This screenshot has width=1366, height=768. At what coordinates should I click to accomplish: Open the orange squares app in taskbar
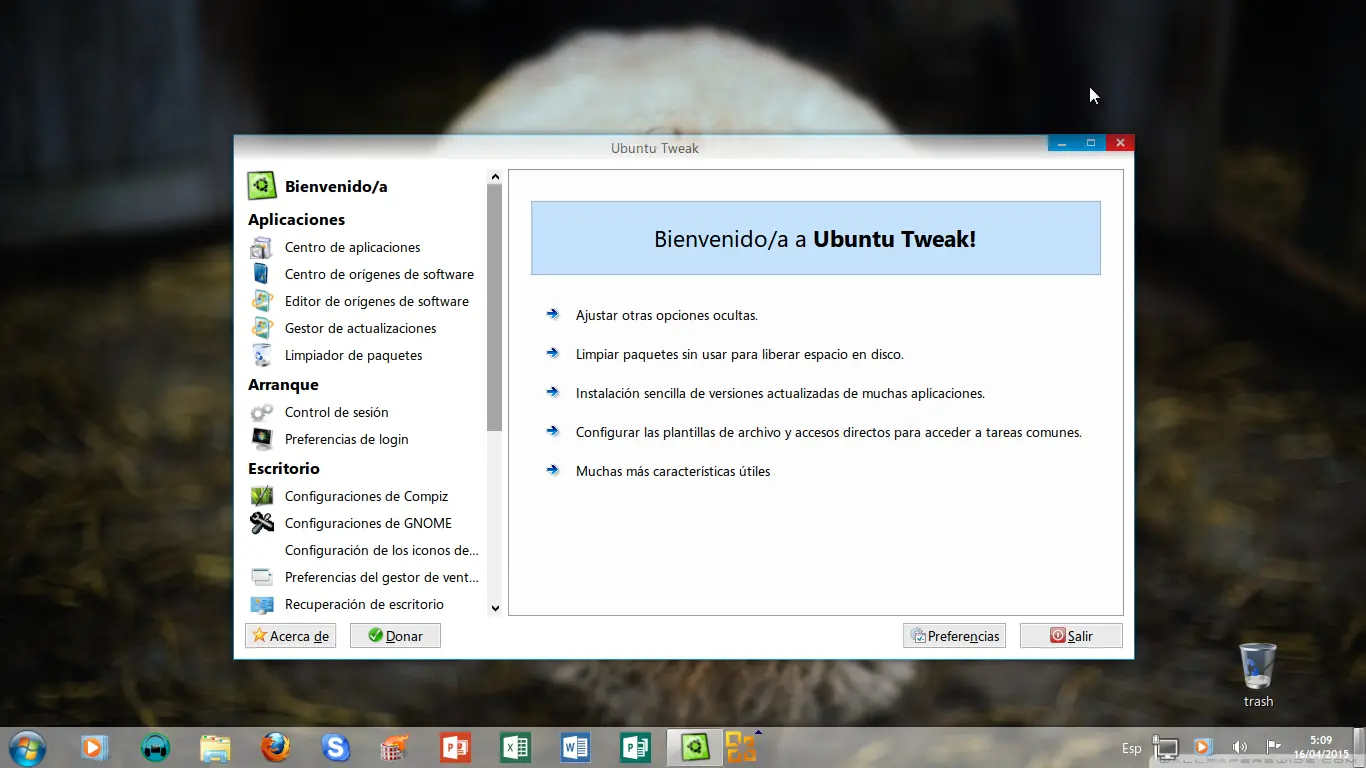[x=741, y=747]
